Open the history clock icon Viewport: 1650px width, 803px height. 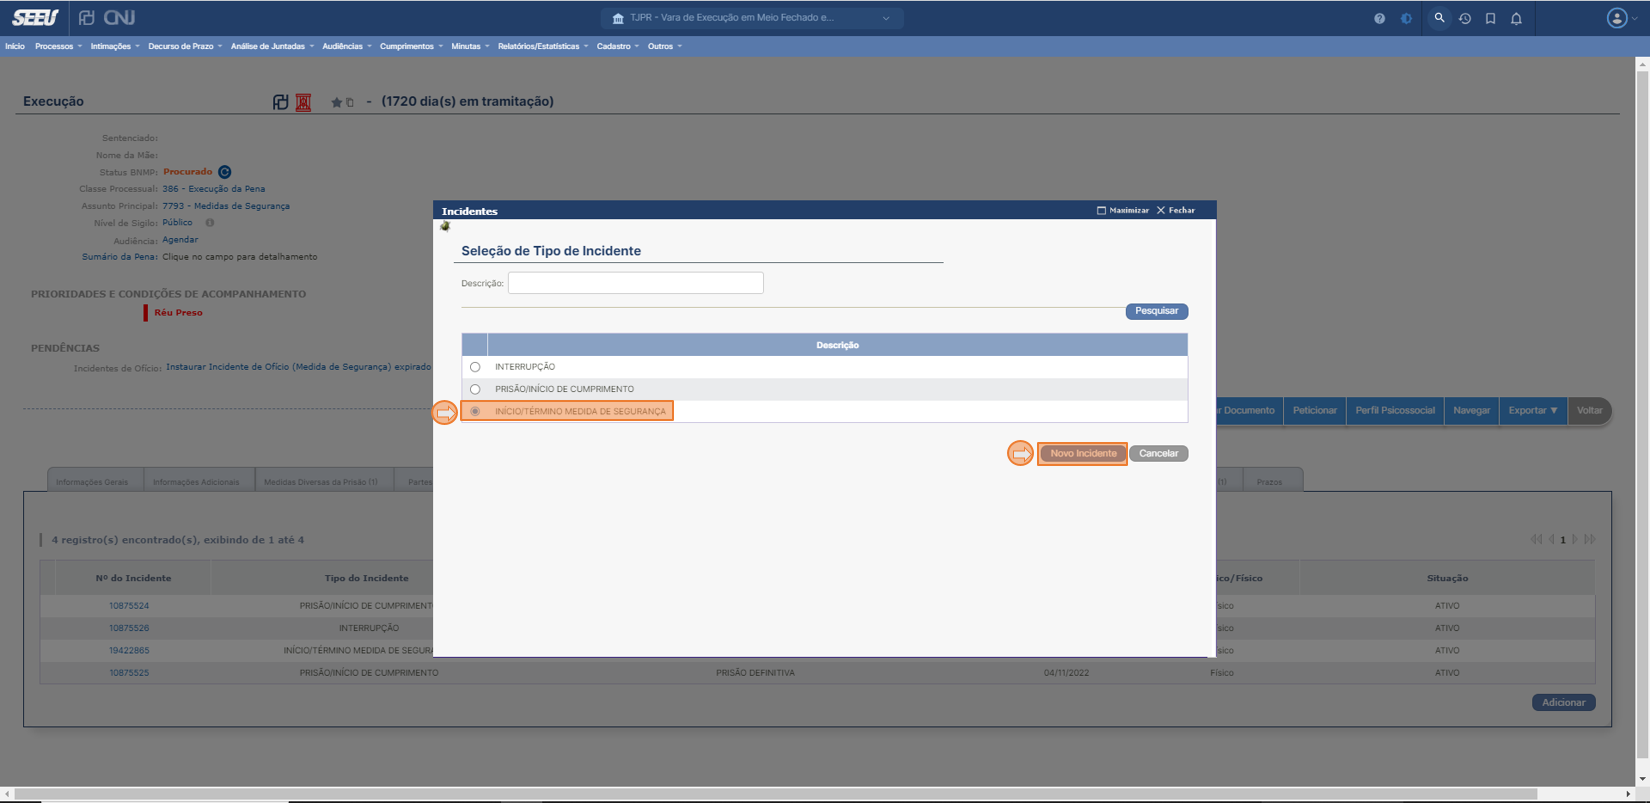1465,18
